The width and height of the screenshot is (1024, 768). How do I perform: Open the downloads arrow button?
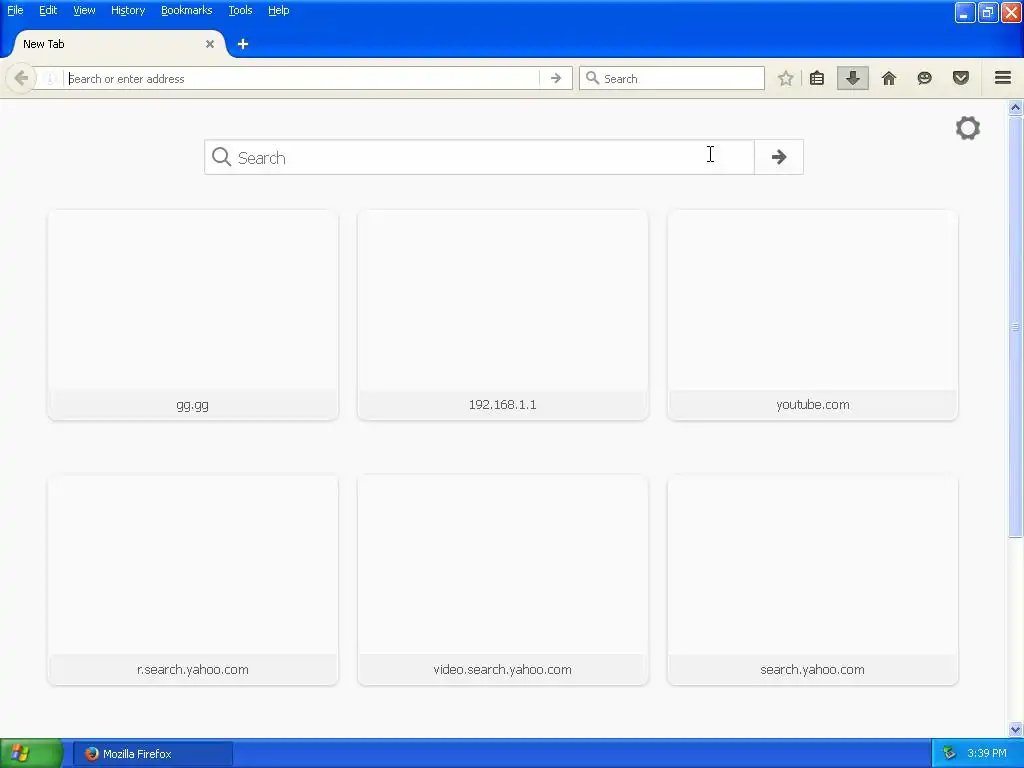(x=852, y=78)
